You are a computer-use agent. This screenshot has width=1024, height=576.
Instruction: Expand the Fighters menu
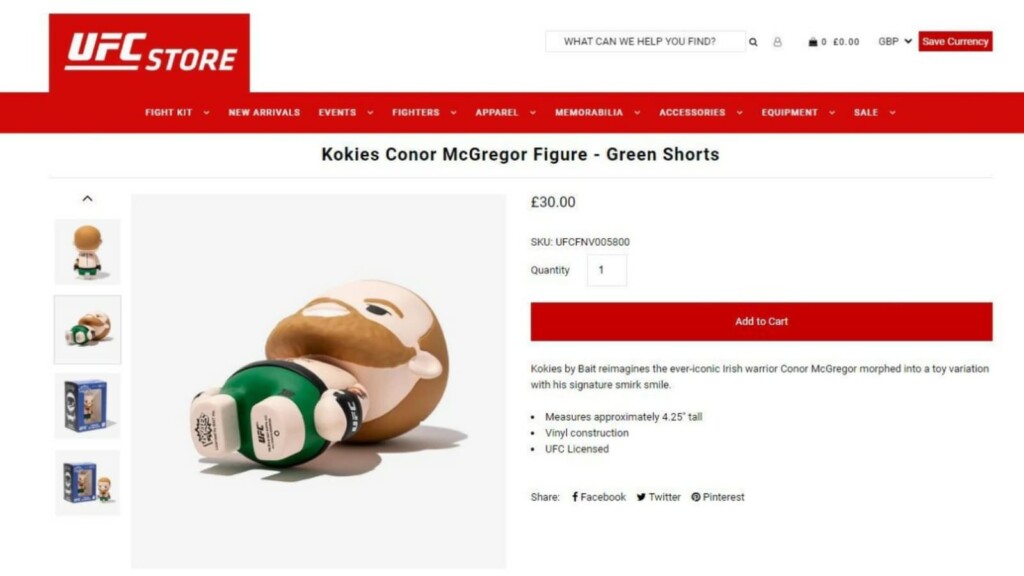pyautogui.click(x=424, y=112)
